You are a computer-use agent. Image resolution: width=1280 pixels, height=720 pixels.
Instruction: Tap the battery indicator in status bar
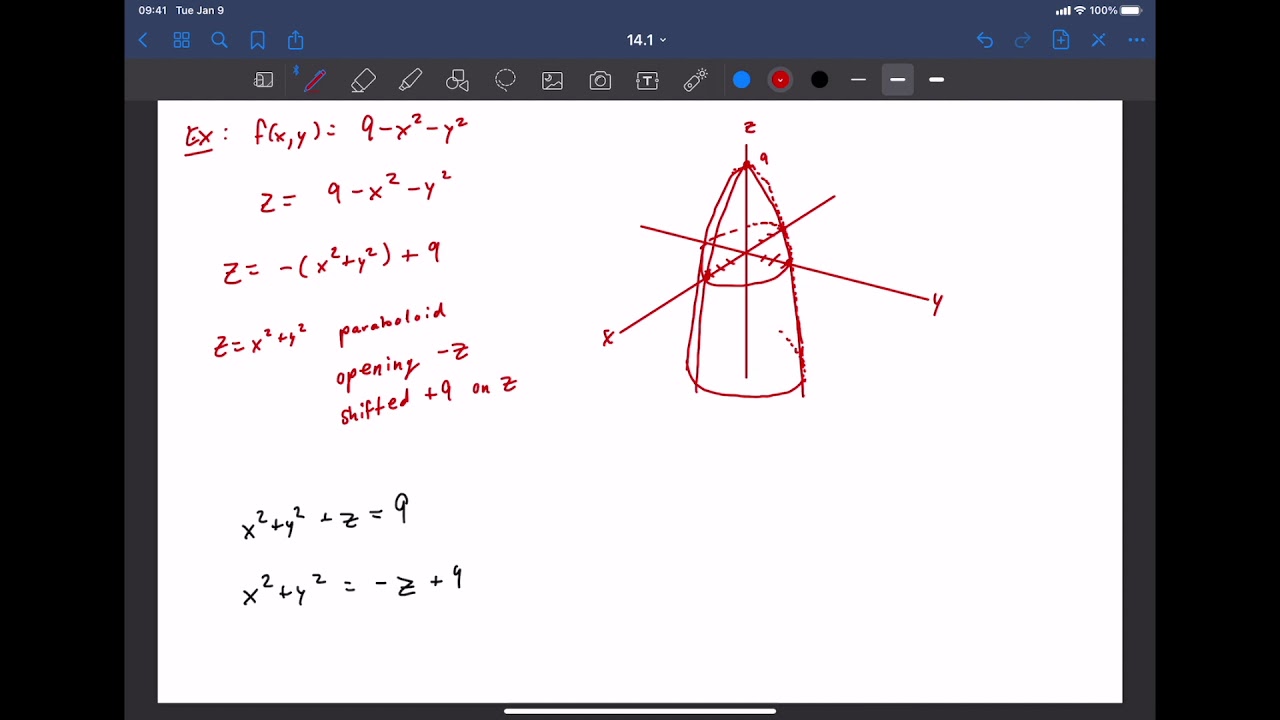click(1130, 10)
